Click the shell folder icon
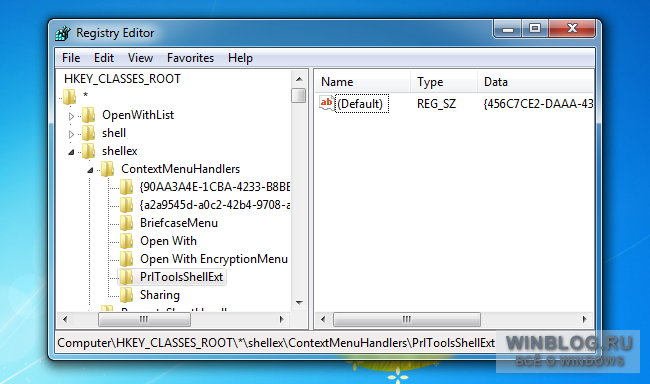 pos(88,133)
